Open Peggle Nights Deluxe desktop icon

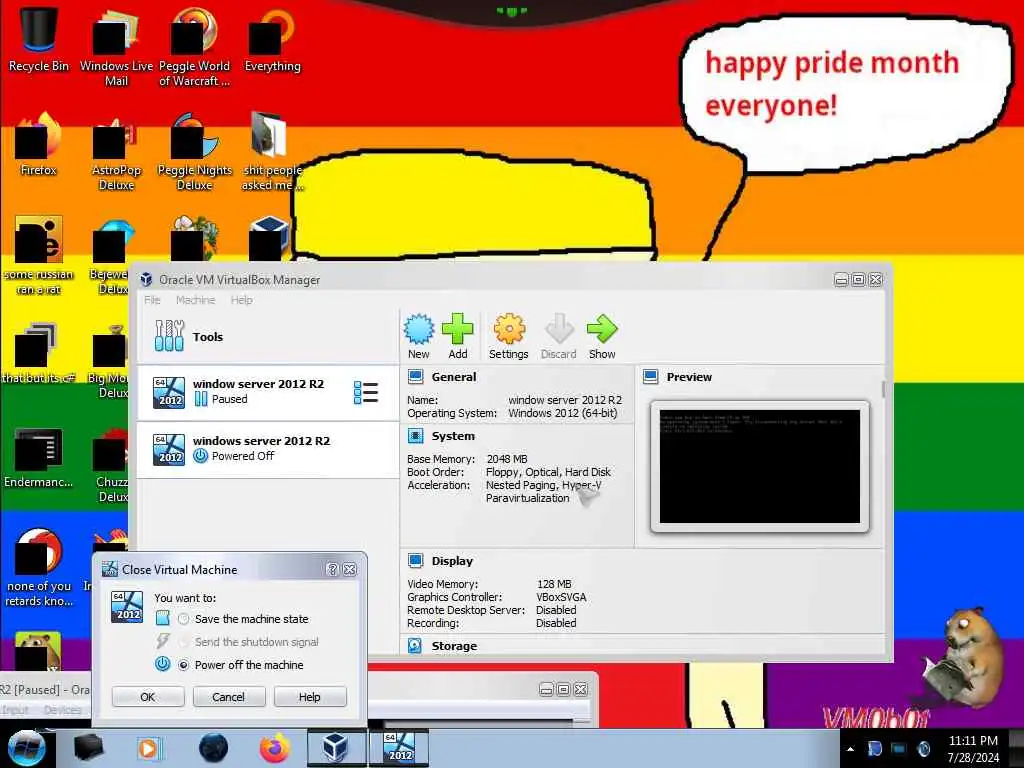195,152
